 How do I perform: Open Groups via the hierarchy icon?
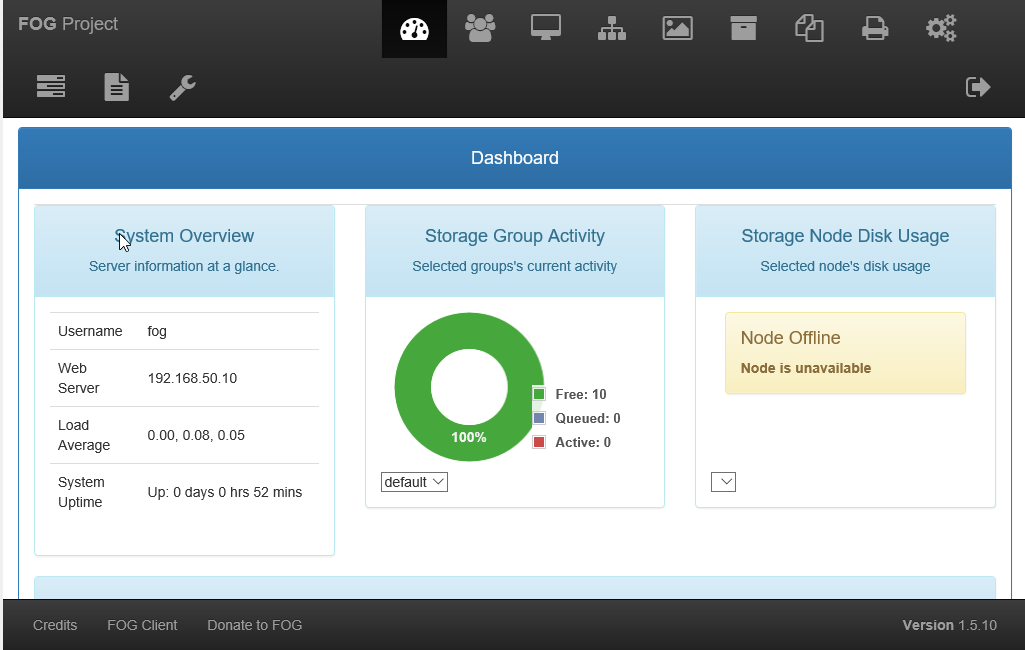pyautogui.click(x=612, y=29)
